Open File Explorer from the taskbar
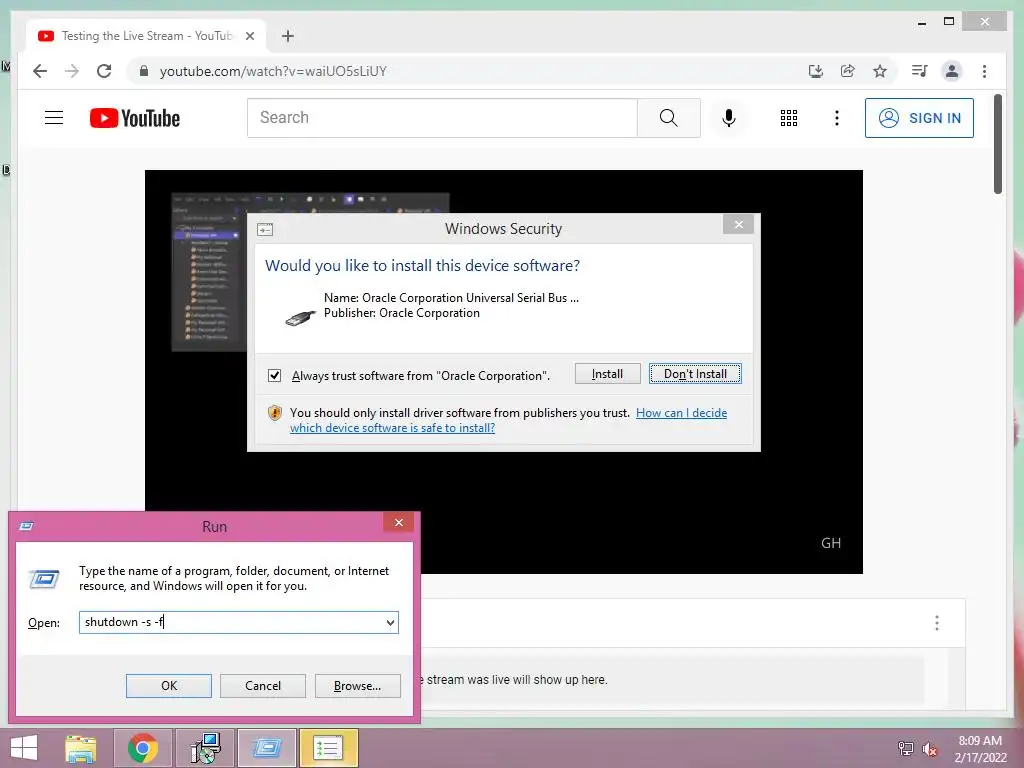Image resolution: width=1024 pixels, height=768 pixels. click(80, 748)
